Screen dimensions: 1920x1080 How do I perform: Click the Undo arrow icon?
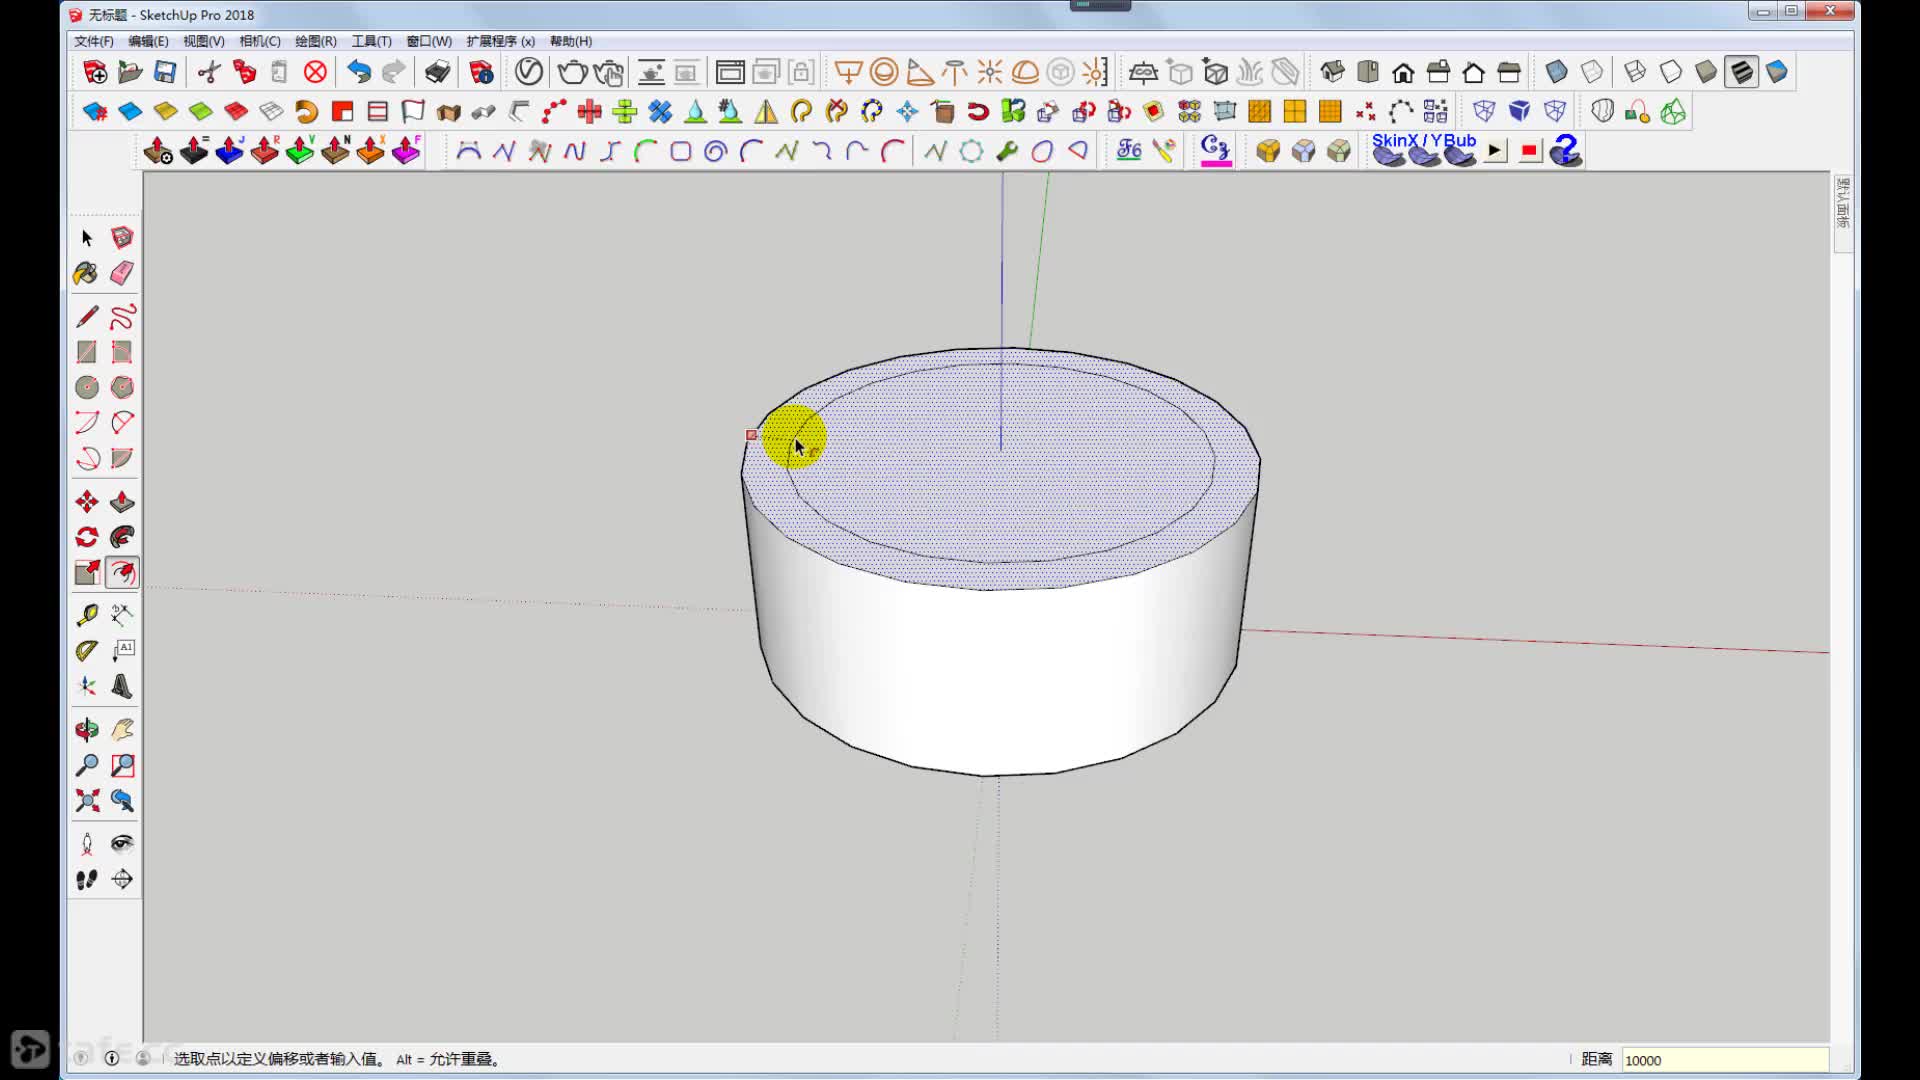coord(358,72)
